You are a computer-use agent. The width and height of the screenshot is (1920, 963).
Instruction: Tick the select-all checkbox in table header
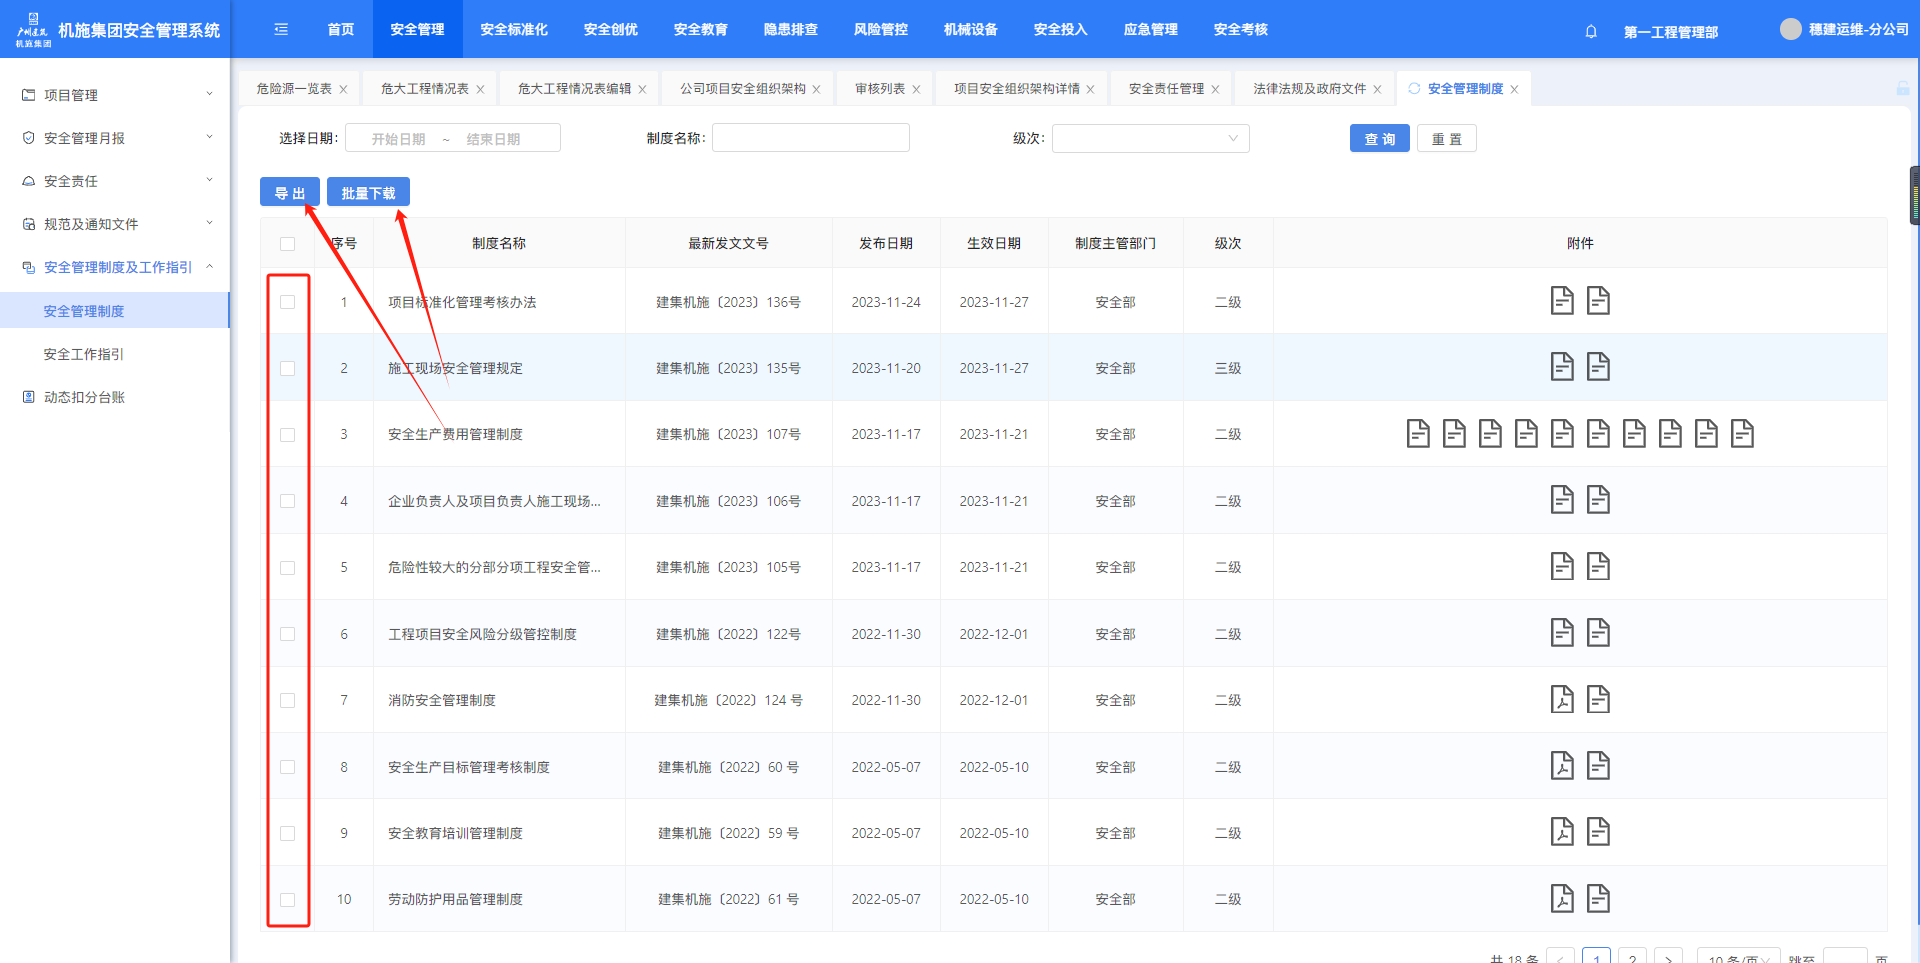click(x=288, y=244)
